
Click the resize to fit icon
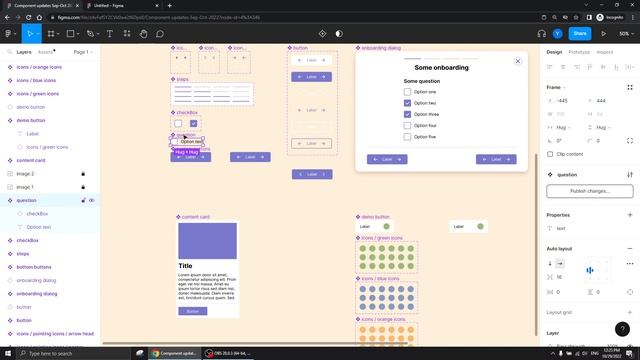click(x=630, y=87)
